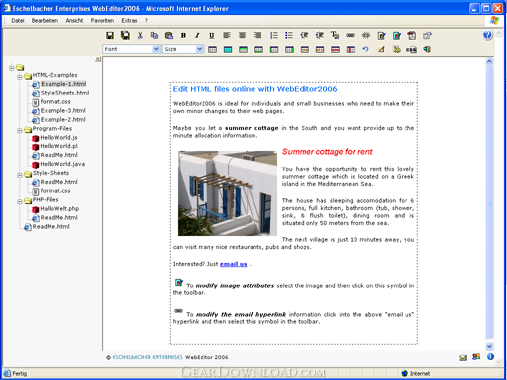Collapse the Program-Files folder node
Viewport: 507px width, 380px height.
(x=20, y=130)
